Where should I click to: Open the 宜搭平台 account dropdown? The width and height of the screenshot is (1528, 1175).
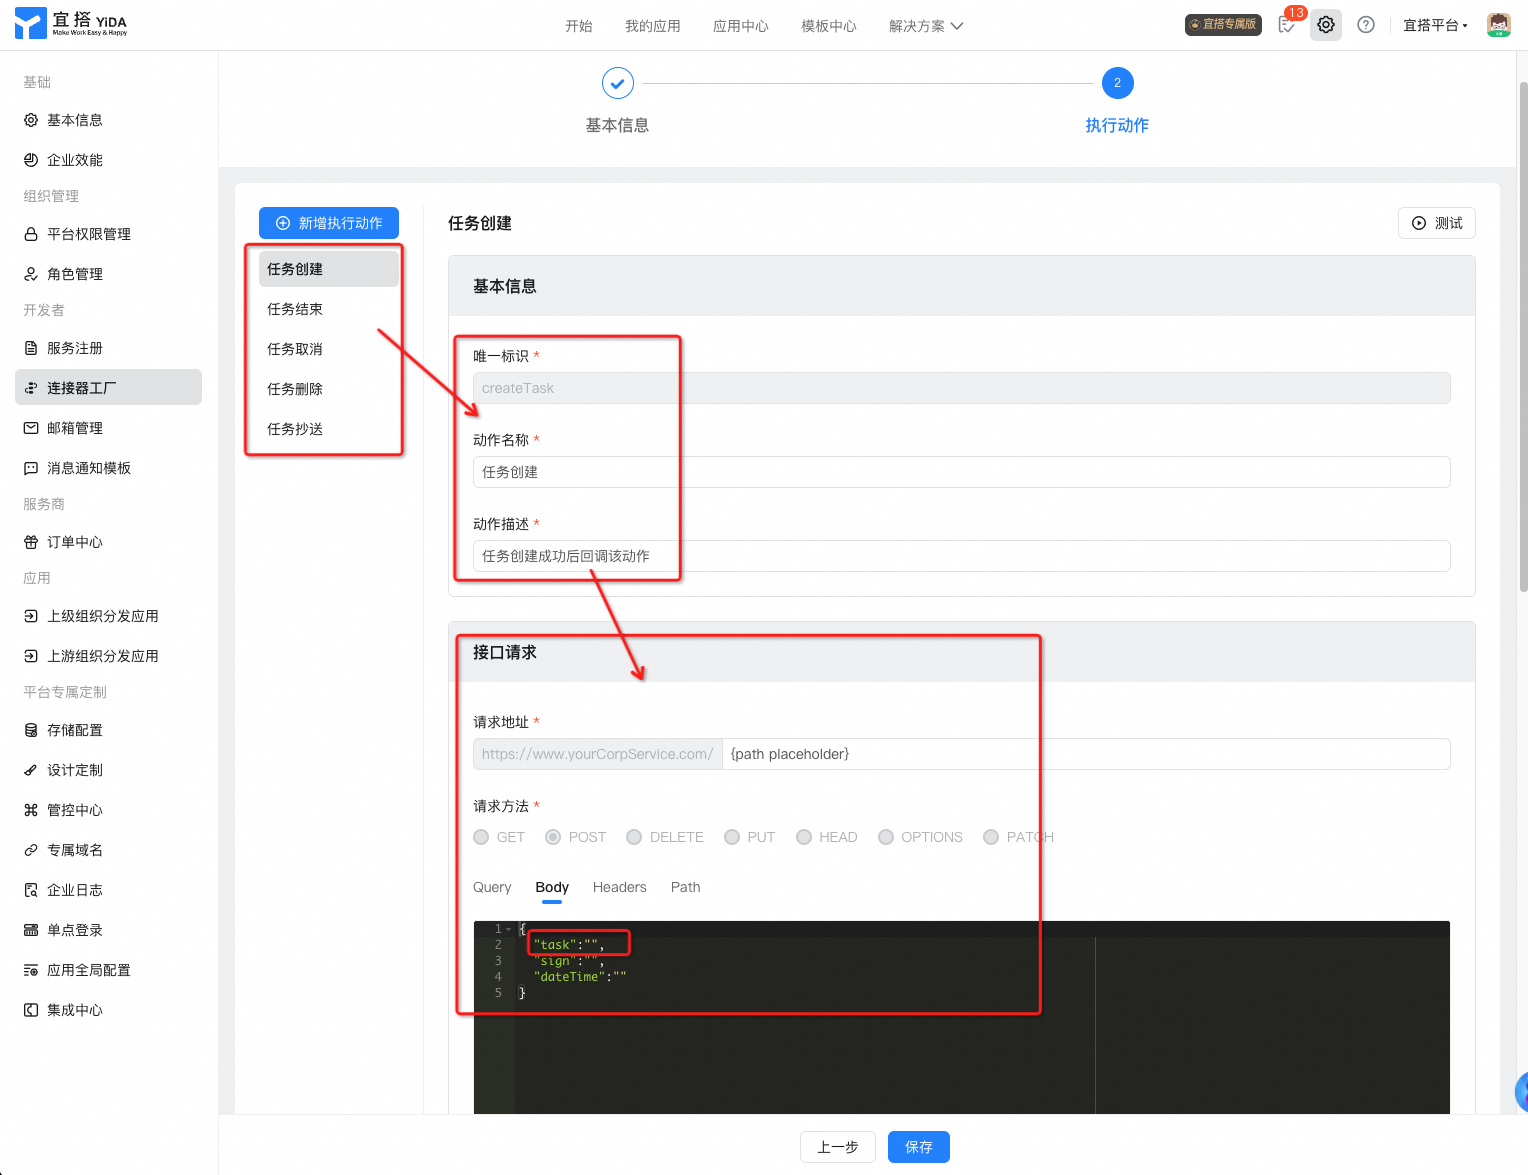(x=1435, y=26)
